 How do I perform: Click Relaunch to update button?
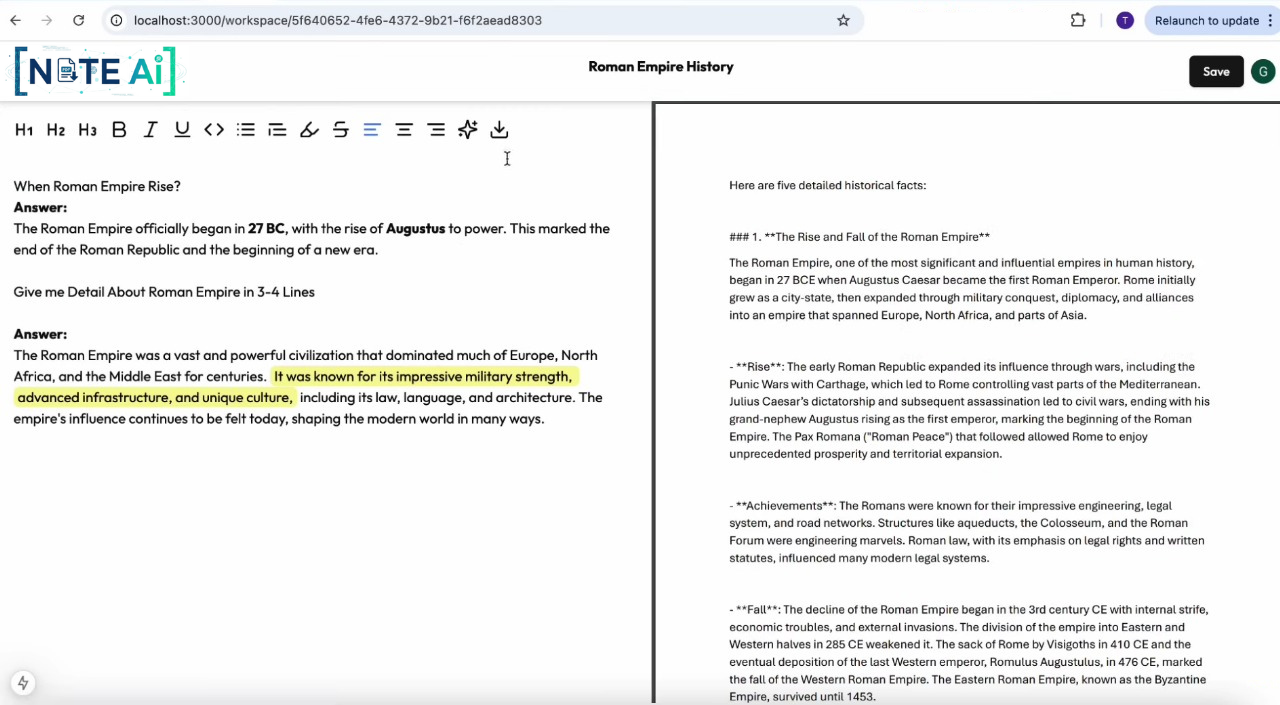click(x=1207, y=20)
